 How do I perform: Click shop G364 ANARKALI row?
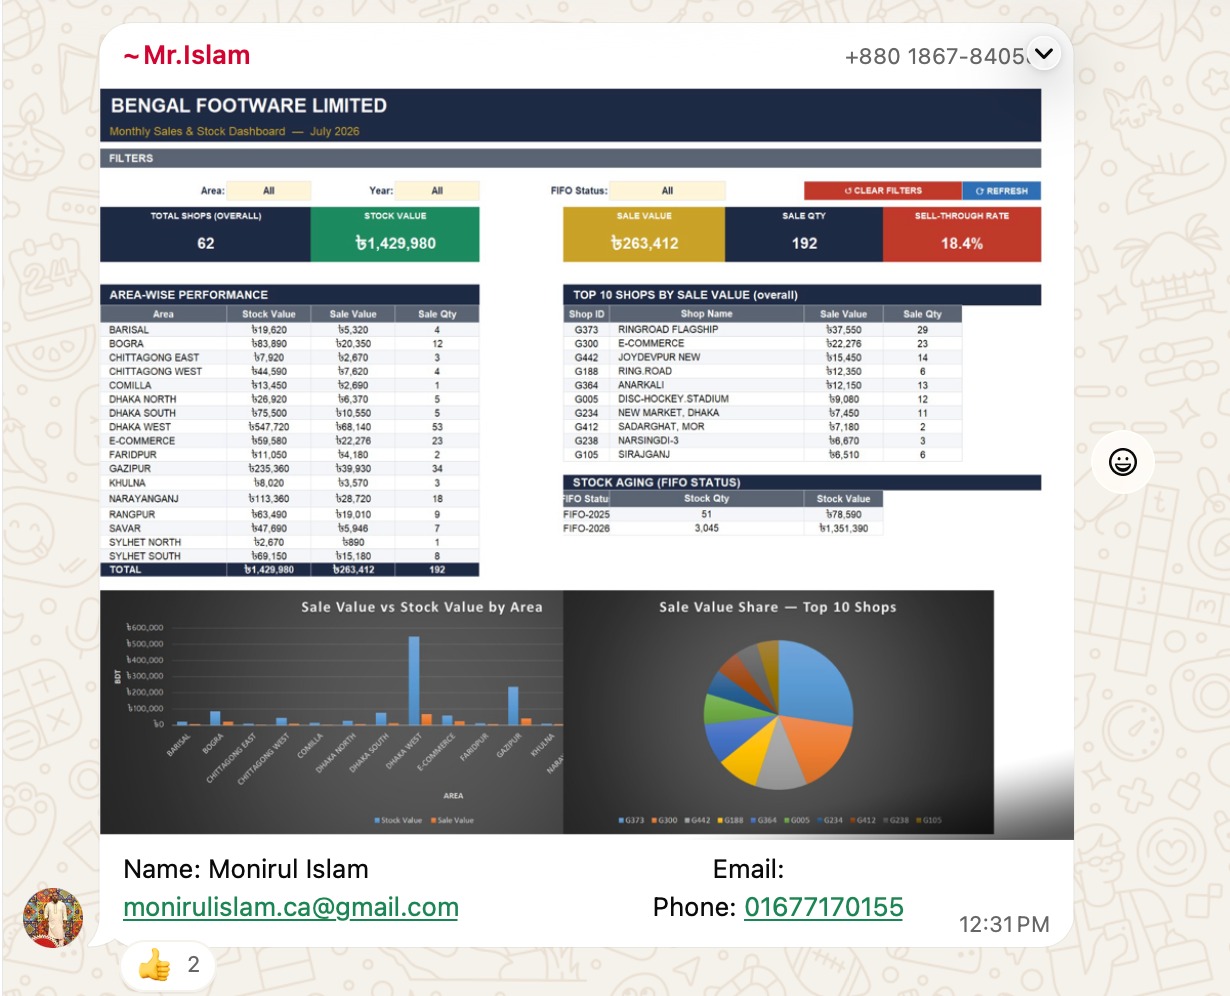[762, 385]
